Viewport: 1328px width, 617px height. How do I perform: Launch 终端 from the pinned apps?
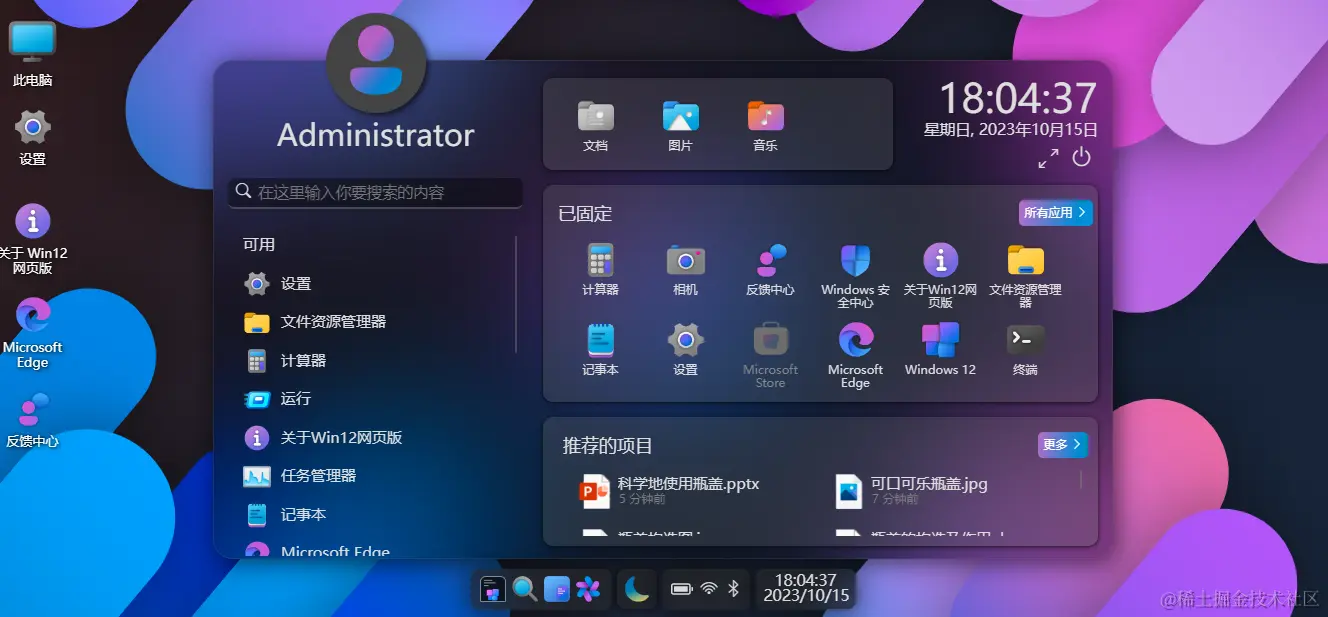click(x=1025, y=349)
